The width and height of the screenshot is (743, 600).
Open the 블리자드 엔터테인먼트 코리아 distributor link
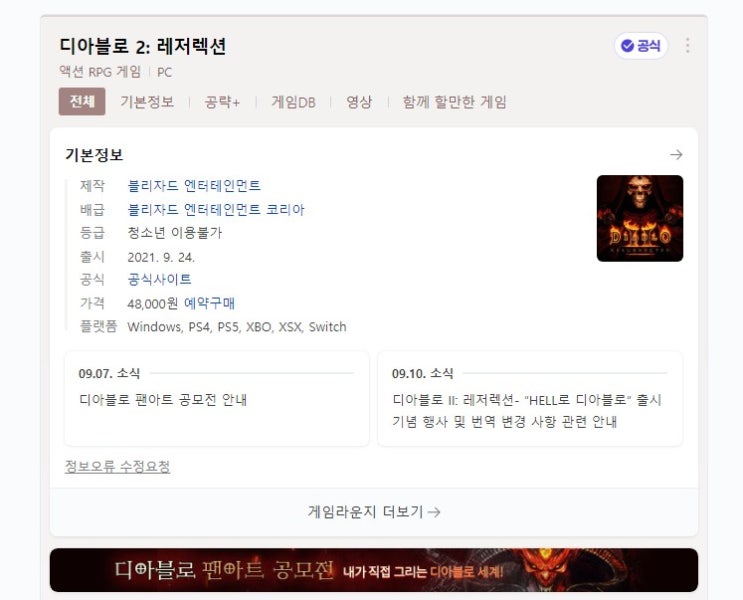point(216,209)
